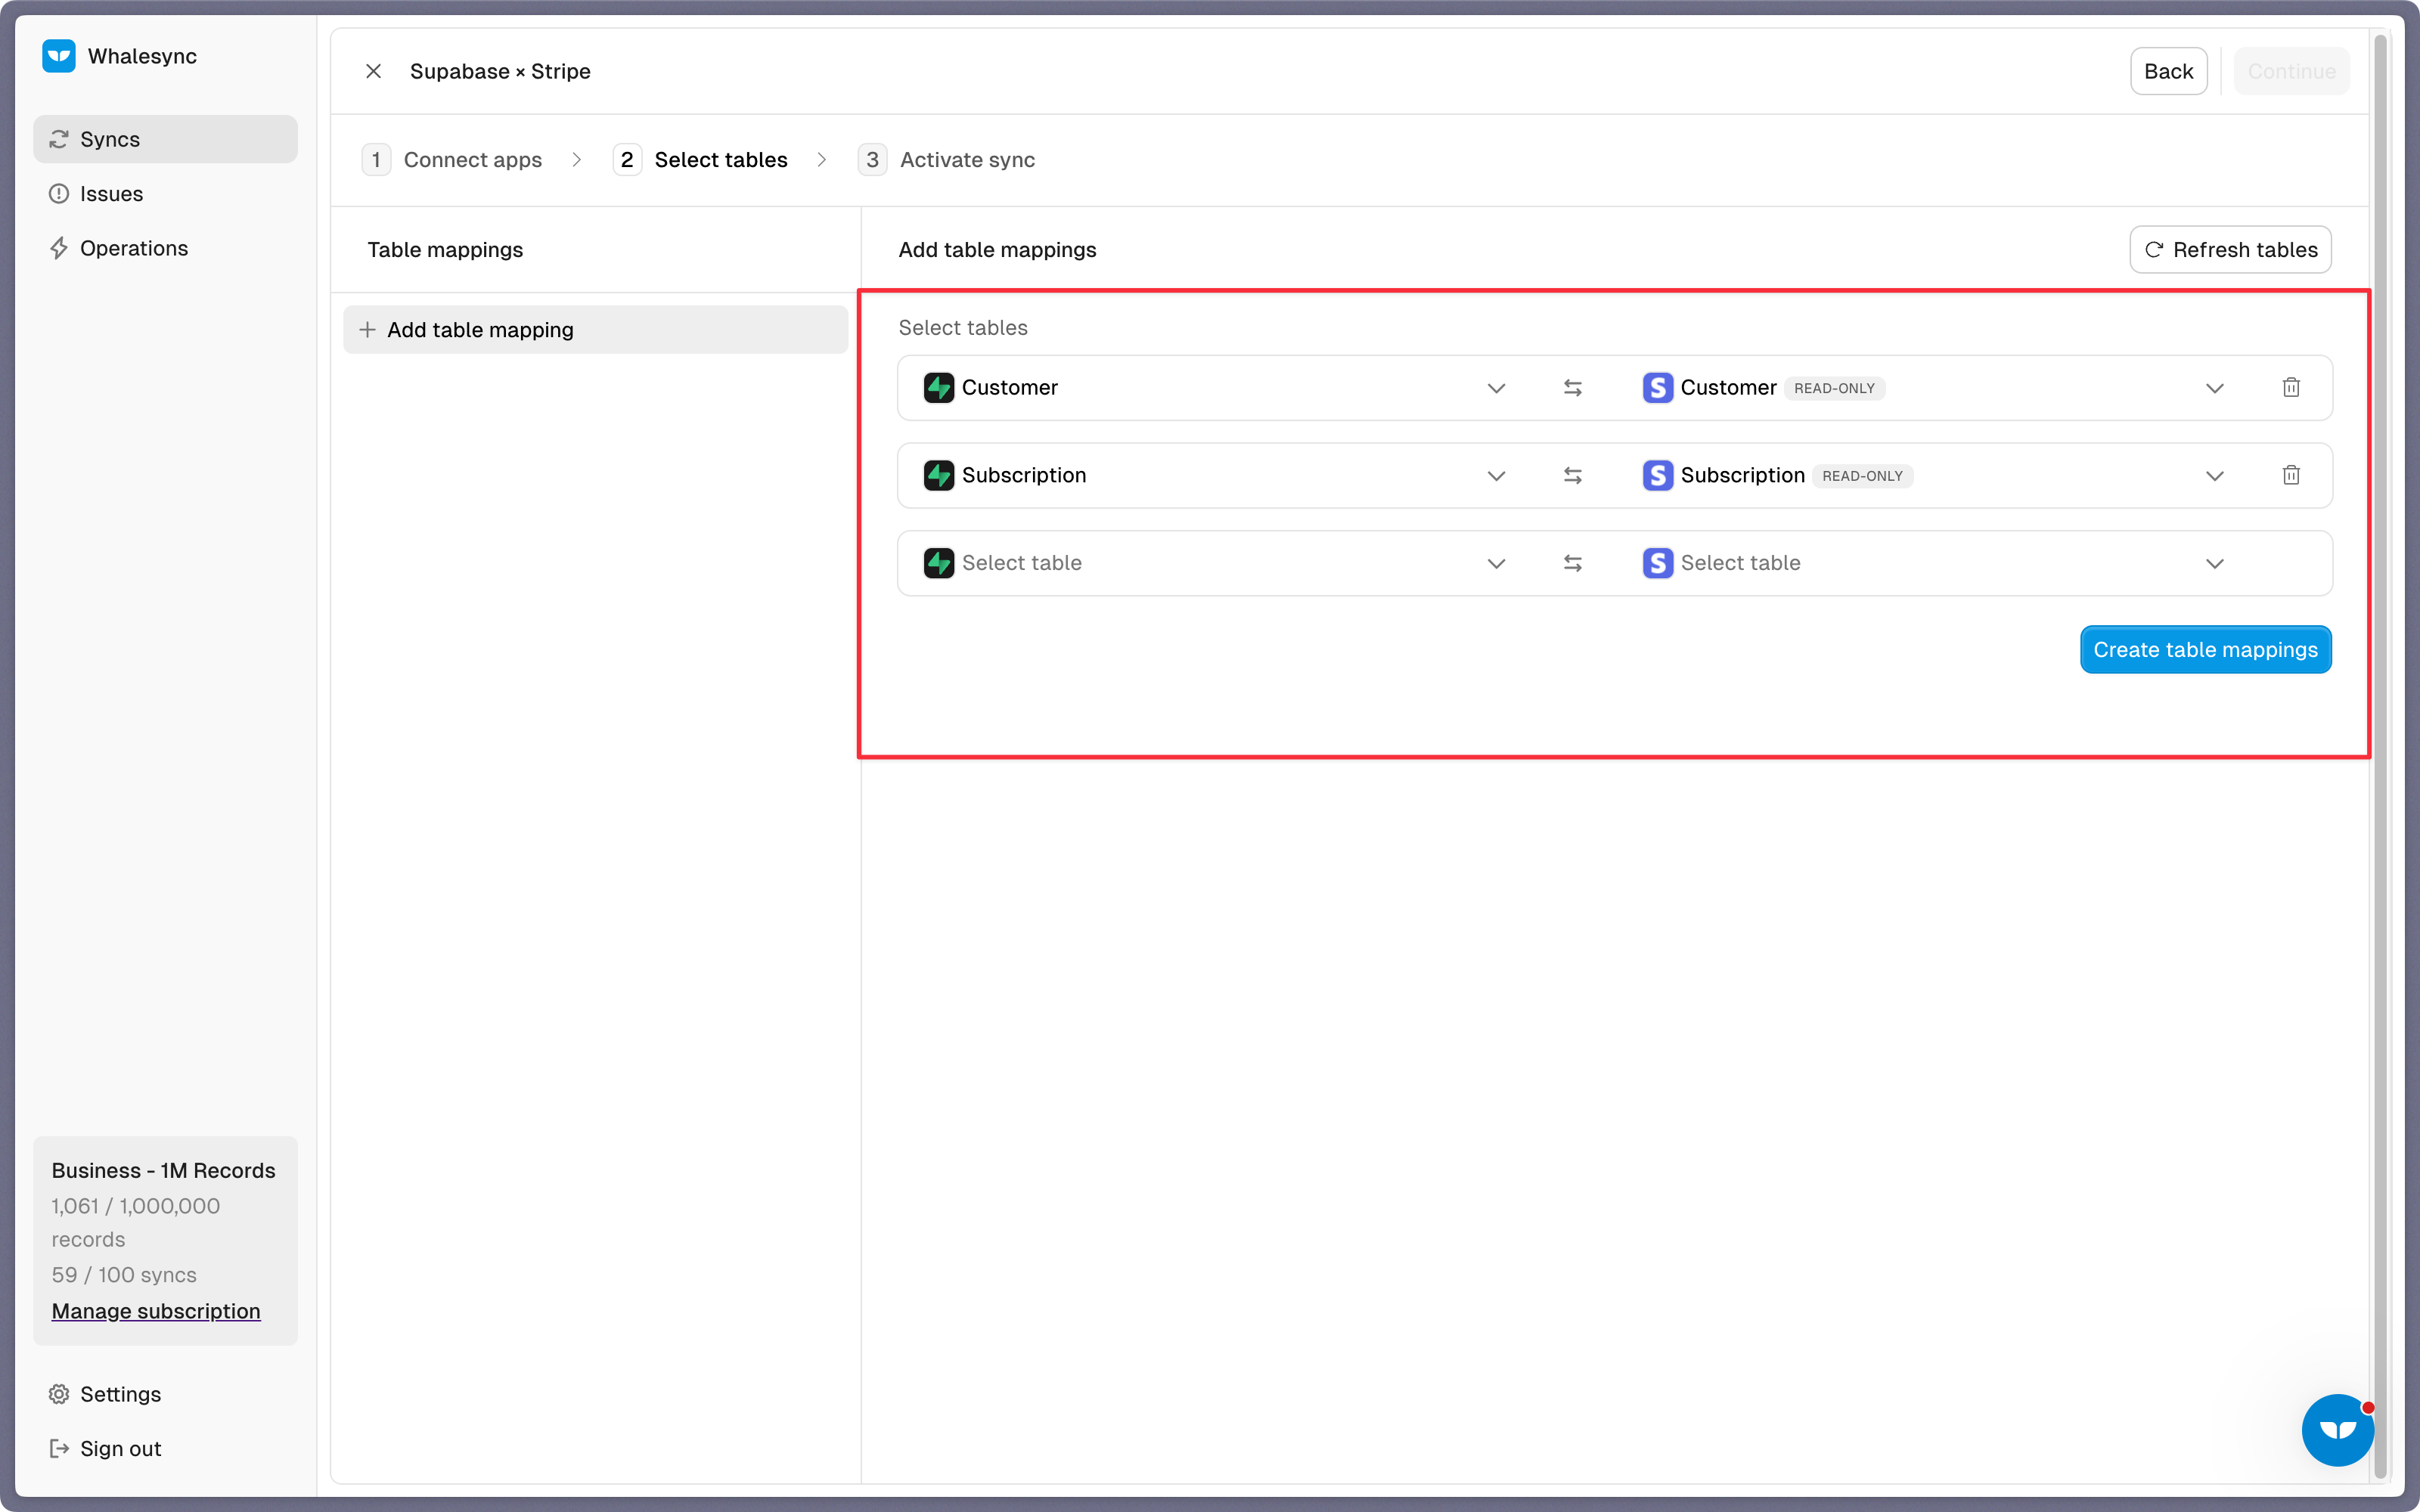Delete the Subscription table mapping

2291,476
